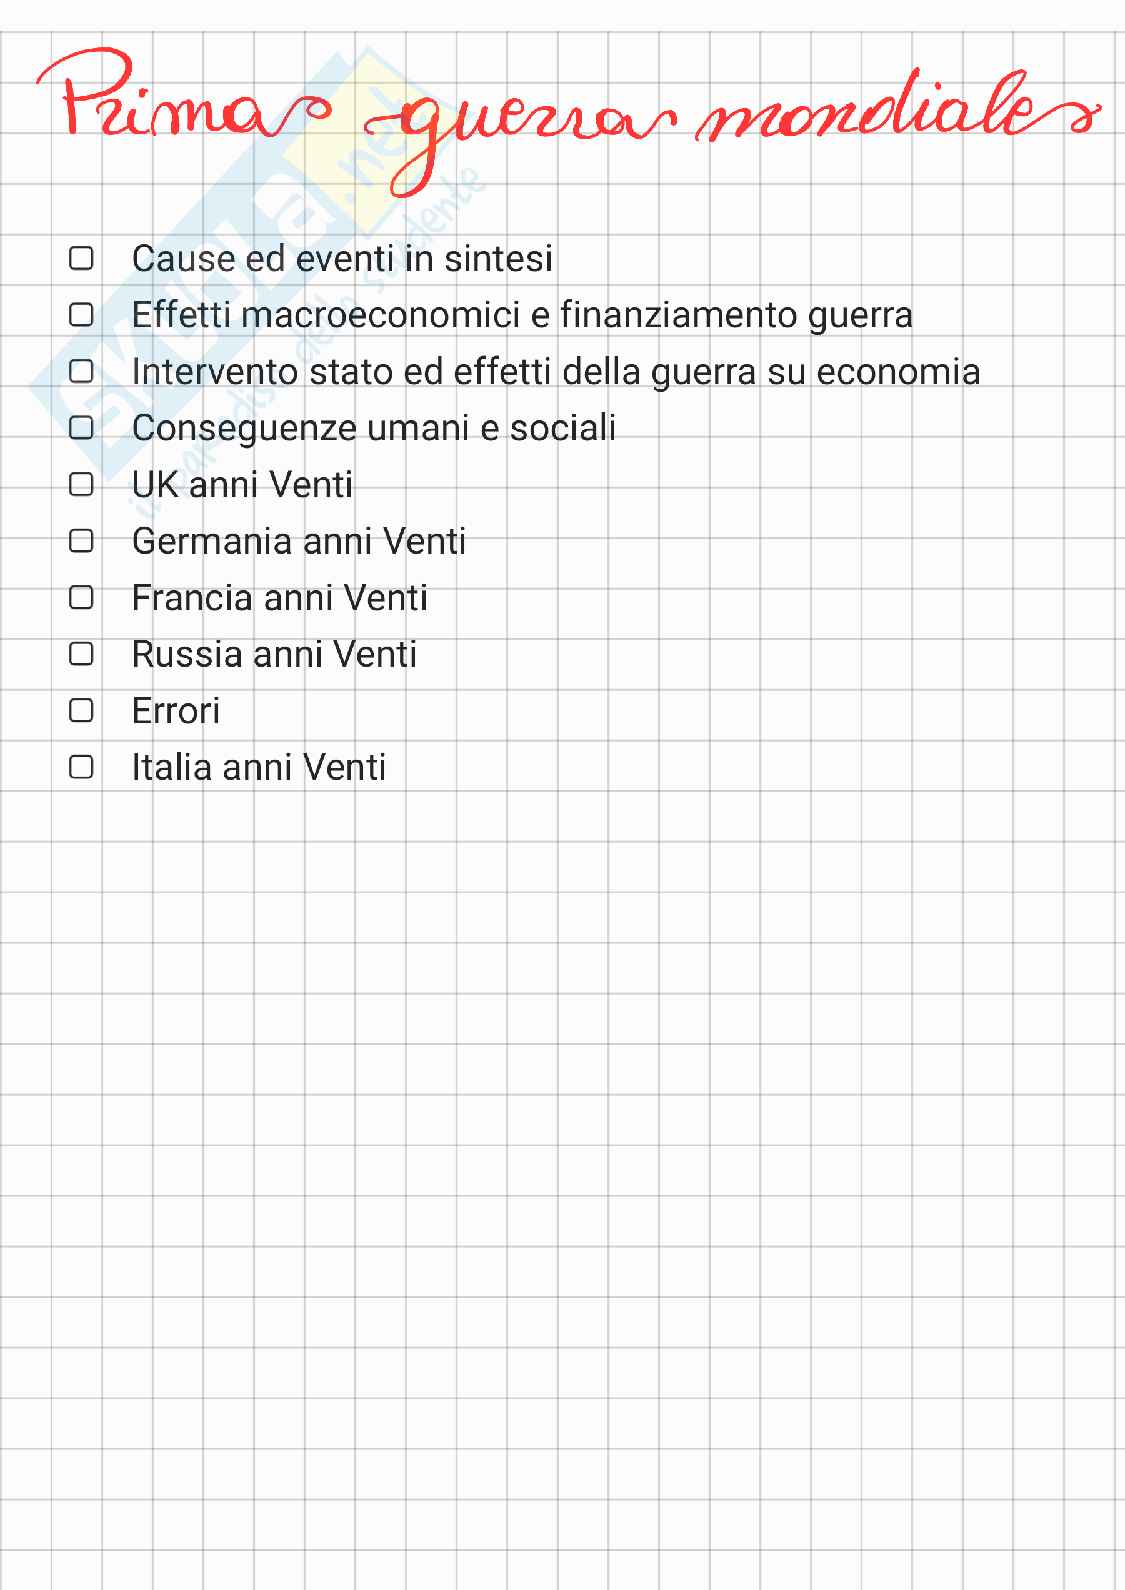Tick the 'Germania anni Venti' checkbox
The image size is (1125, 1590).
pyautogui.click(x=81, y=541)
